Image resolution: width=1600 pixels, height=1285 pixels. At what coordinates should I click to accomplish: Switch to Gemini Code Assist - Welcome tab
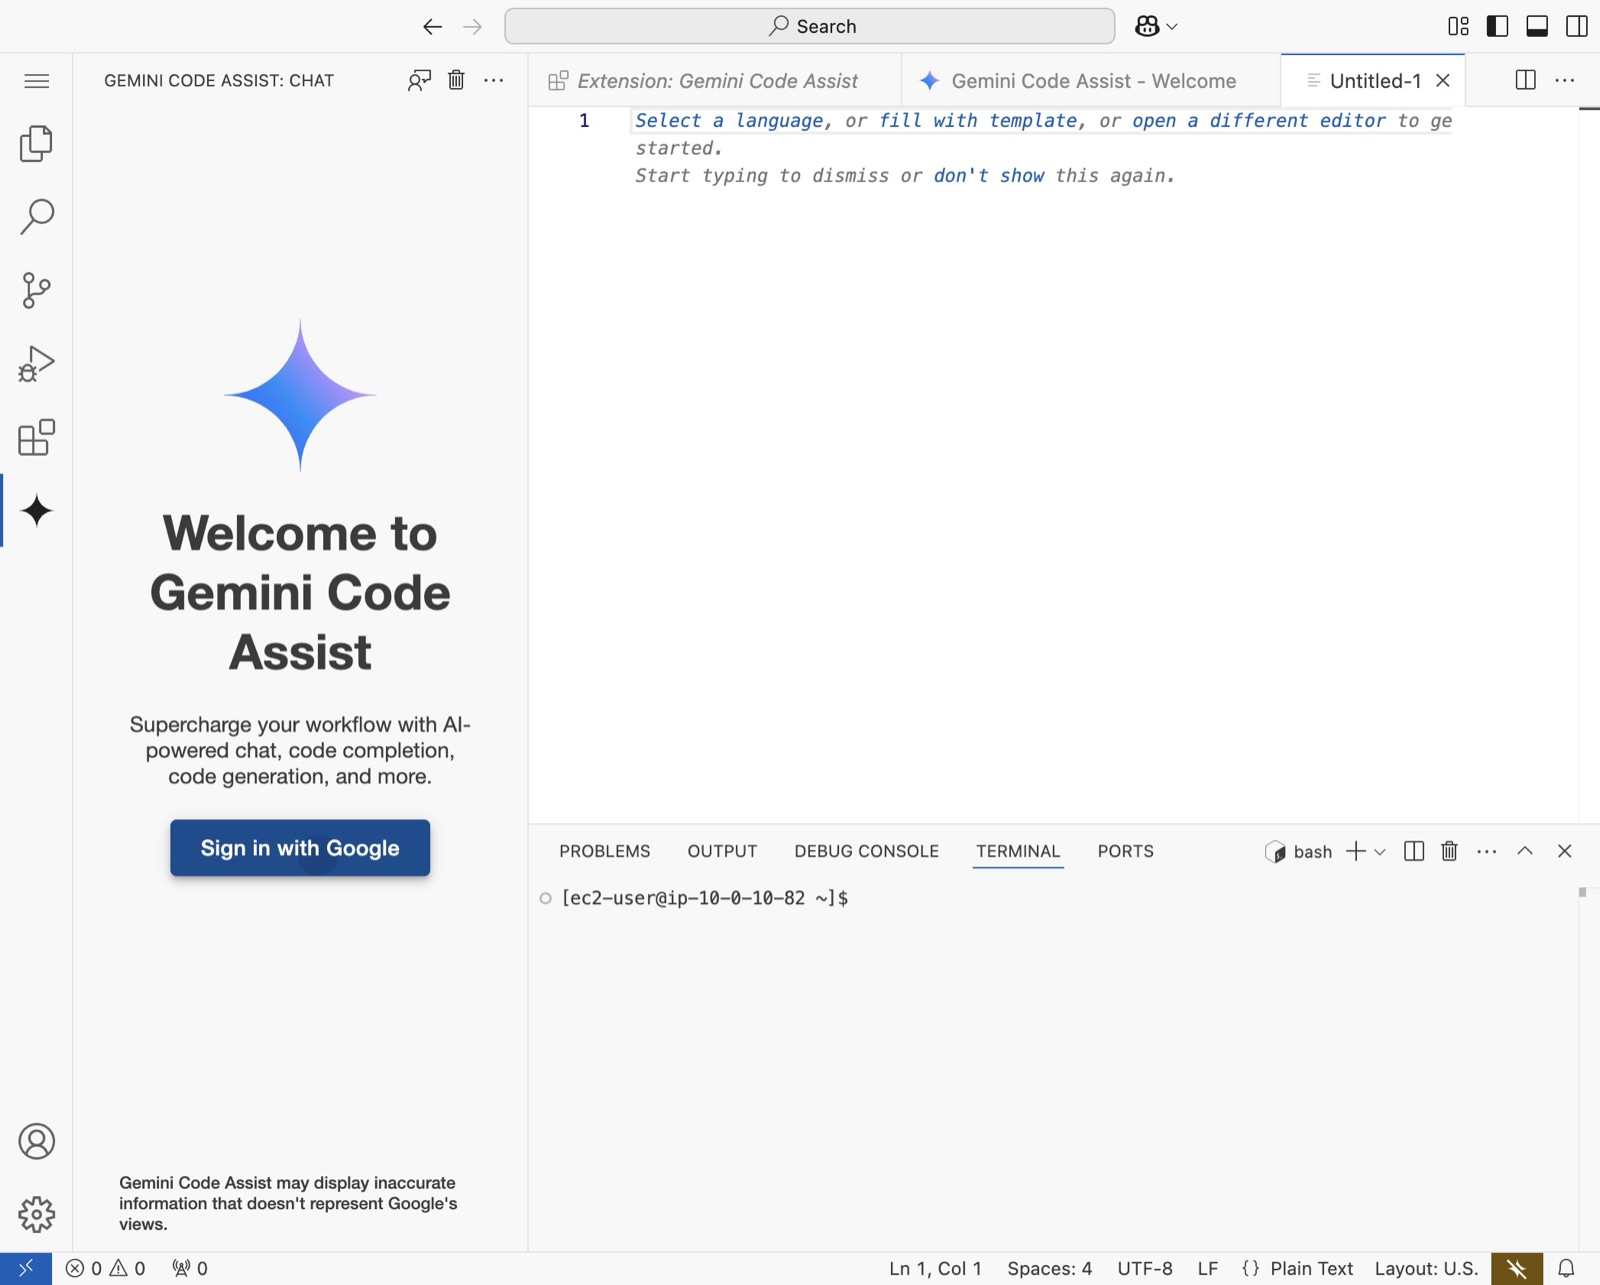pyautogui.click(x=1091, y=81)
